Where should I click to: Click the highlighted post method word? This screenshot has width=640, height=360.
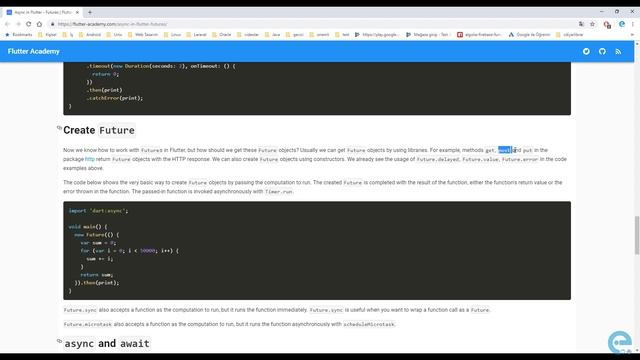tap(504, 150)
